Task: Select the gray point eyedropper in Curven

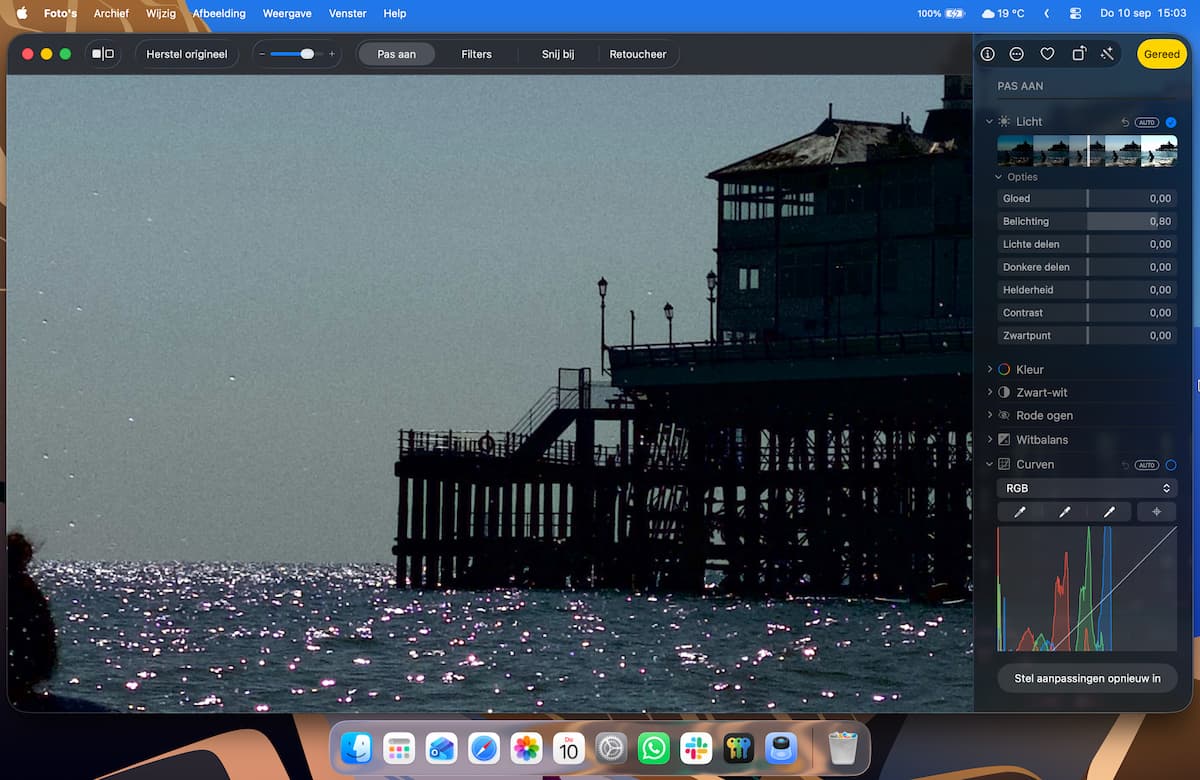Action: click(1064, 512)
